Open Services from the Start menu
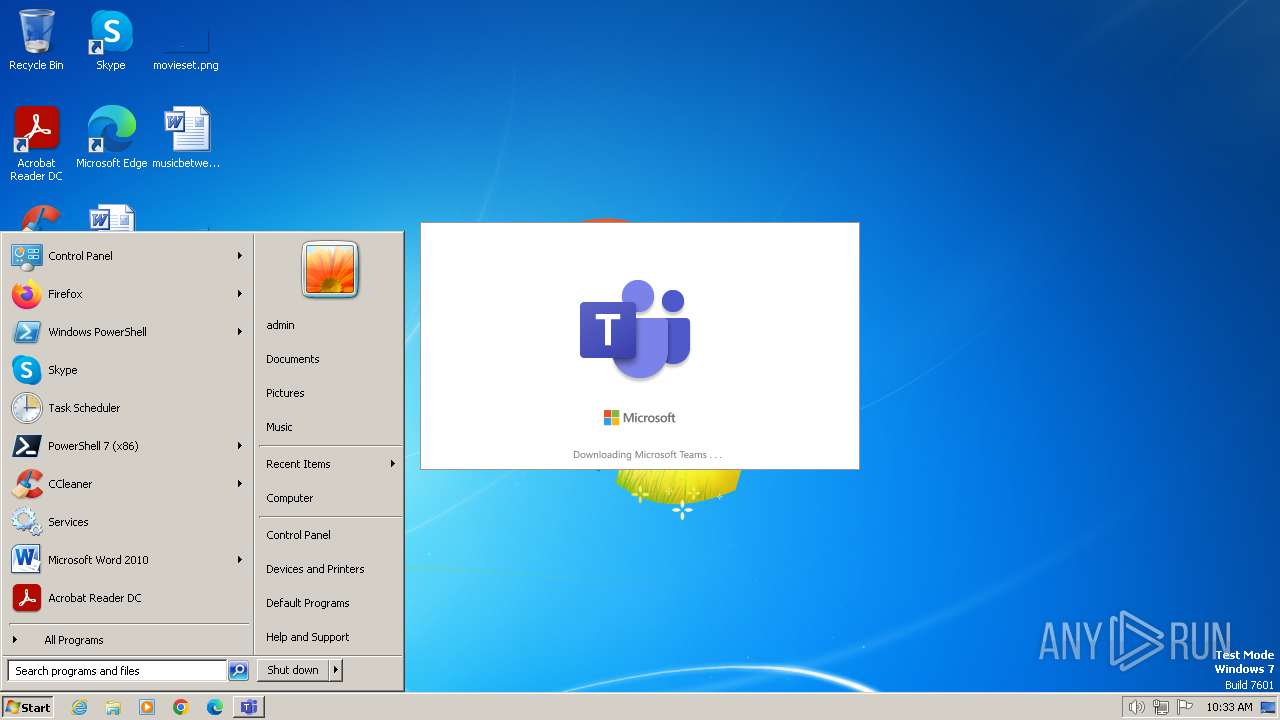The width and height of the screenshot is (1280, 720). pos(128,522)
